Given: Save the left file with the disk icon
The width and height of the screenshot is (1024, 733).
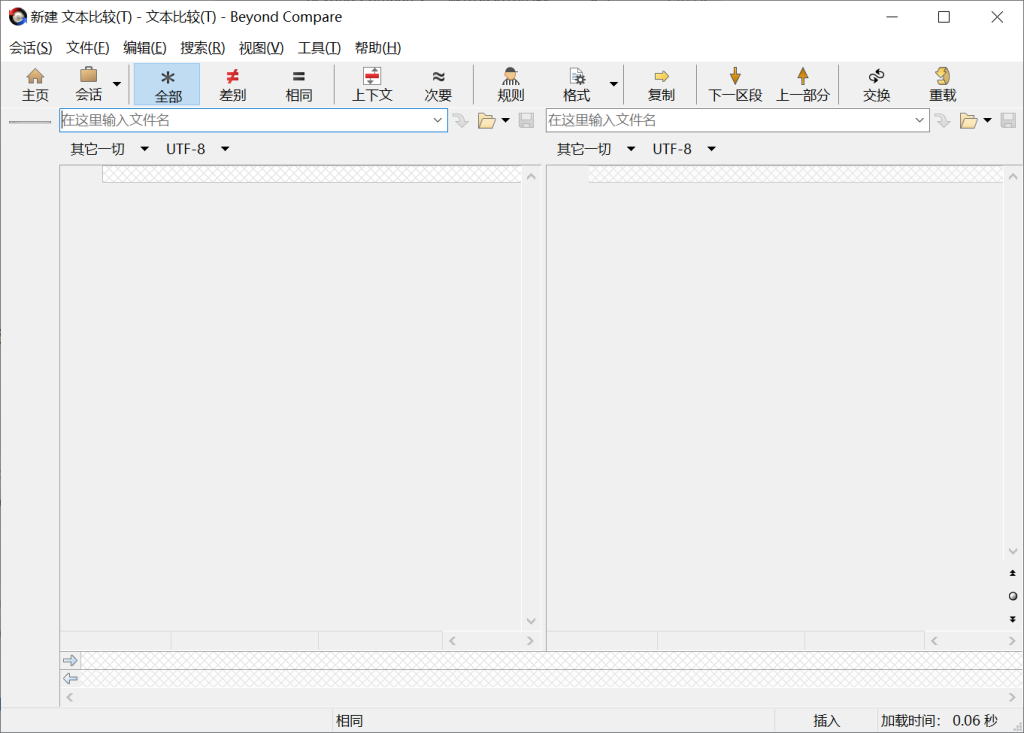Looking at the screenshot, I should 526,120.
